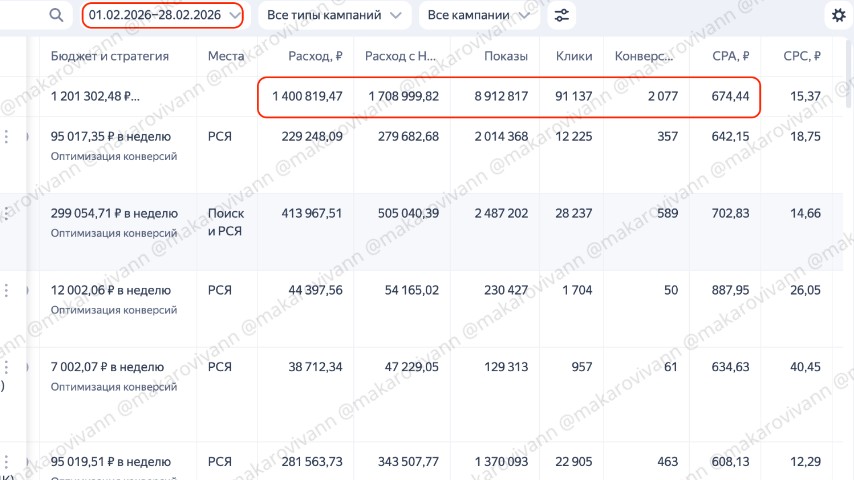Viewport: 854px width, 480px height.
Task: Click the Бюджет и стратегия column header
Action: click(x=110, y=57)
